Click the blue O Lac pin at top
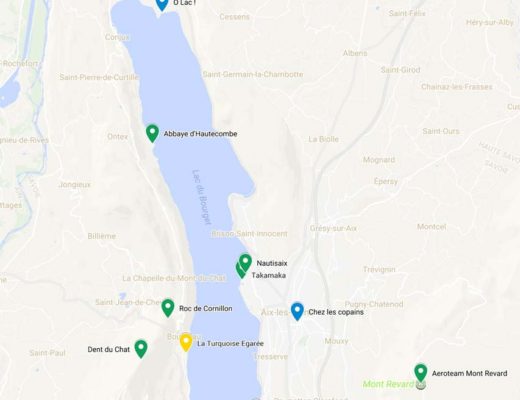 162,4
